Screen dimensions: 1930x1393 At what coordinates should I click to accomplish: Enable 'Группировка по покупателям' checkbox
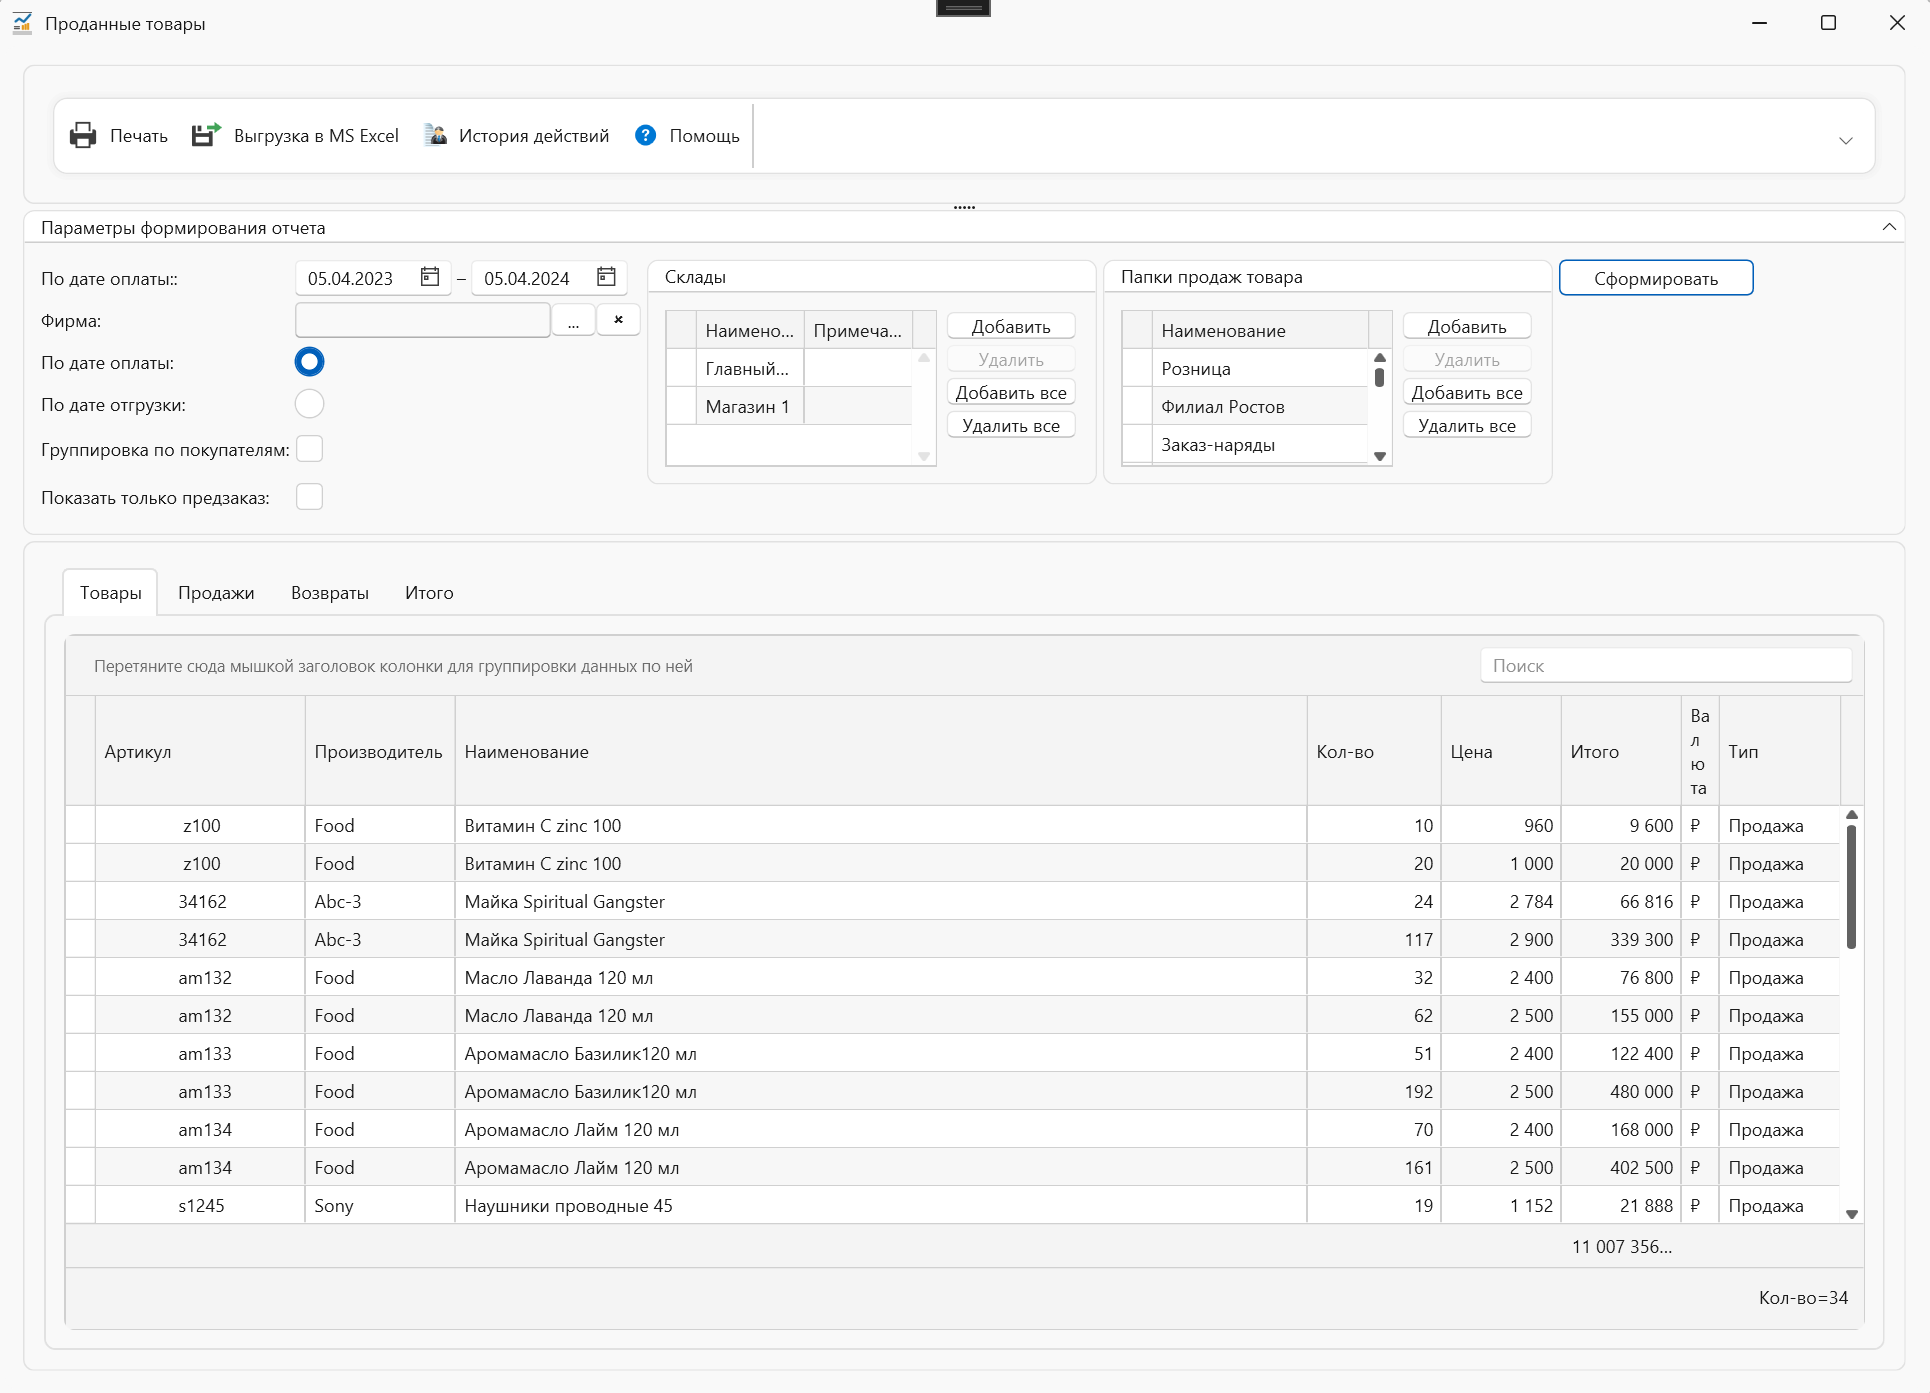(309, 449)
